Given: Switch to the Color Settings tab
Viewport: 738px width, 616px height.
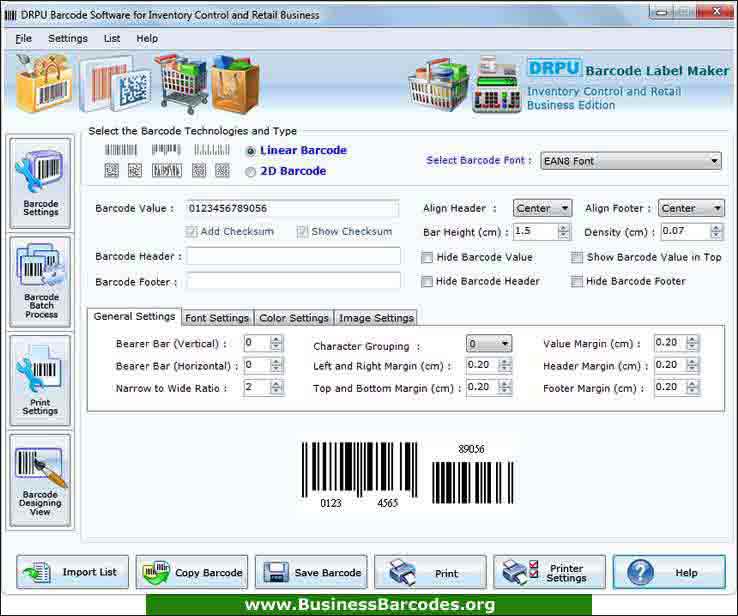Looking at the screenshot, I should pyautogui.click(x=294, y=318).
